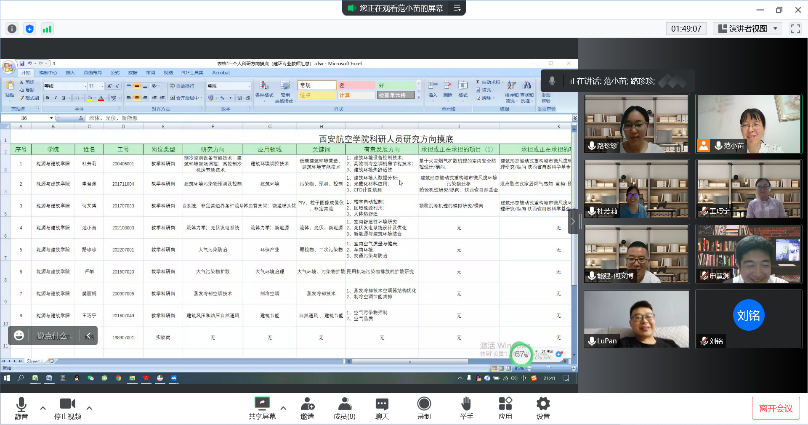Click the red Leave Meeting button
Viewport: 808px width, 425px height.
click(x=775, y=408)
